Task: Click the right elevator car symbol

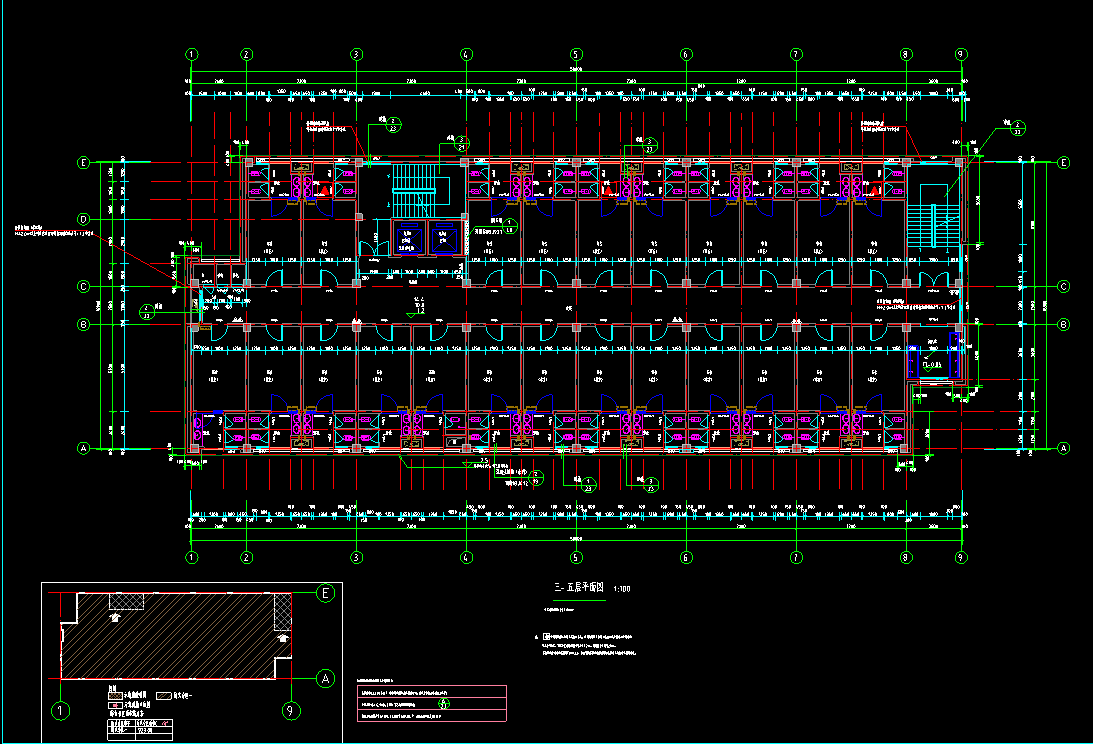Action: pos(442,238)
